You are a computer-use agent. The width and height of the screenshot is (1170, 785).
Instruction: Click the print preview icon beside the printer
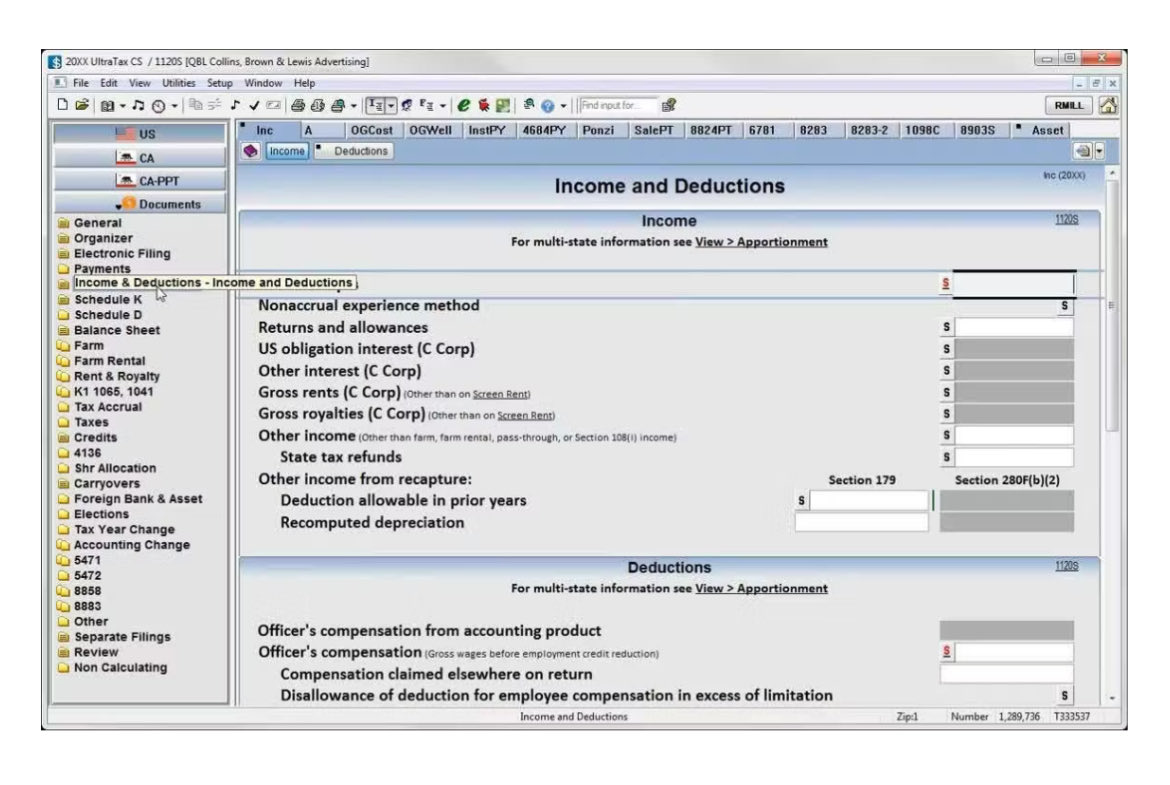317,105
